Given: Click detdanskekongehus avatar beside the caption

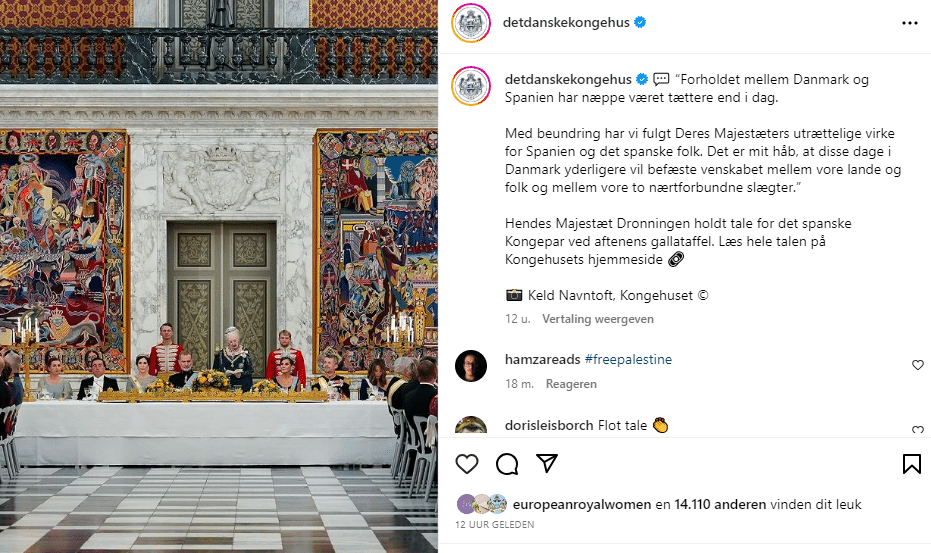Looking at the screenshot, I should pyautogui.click(x=471, y=86).
